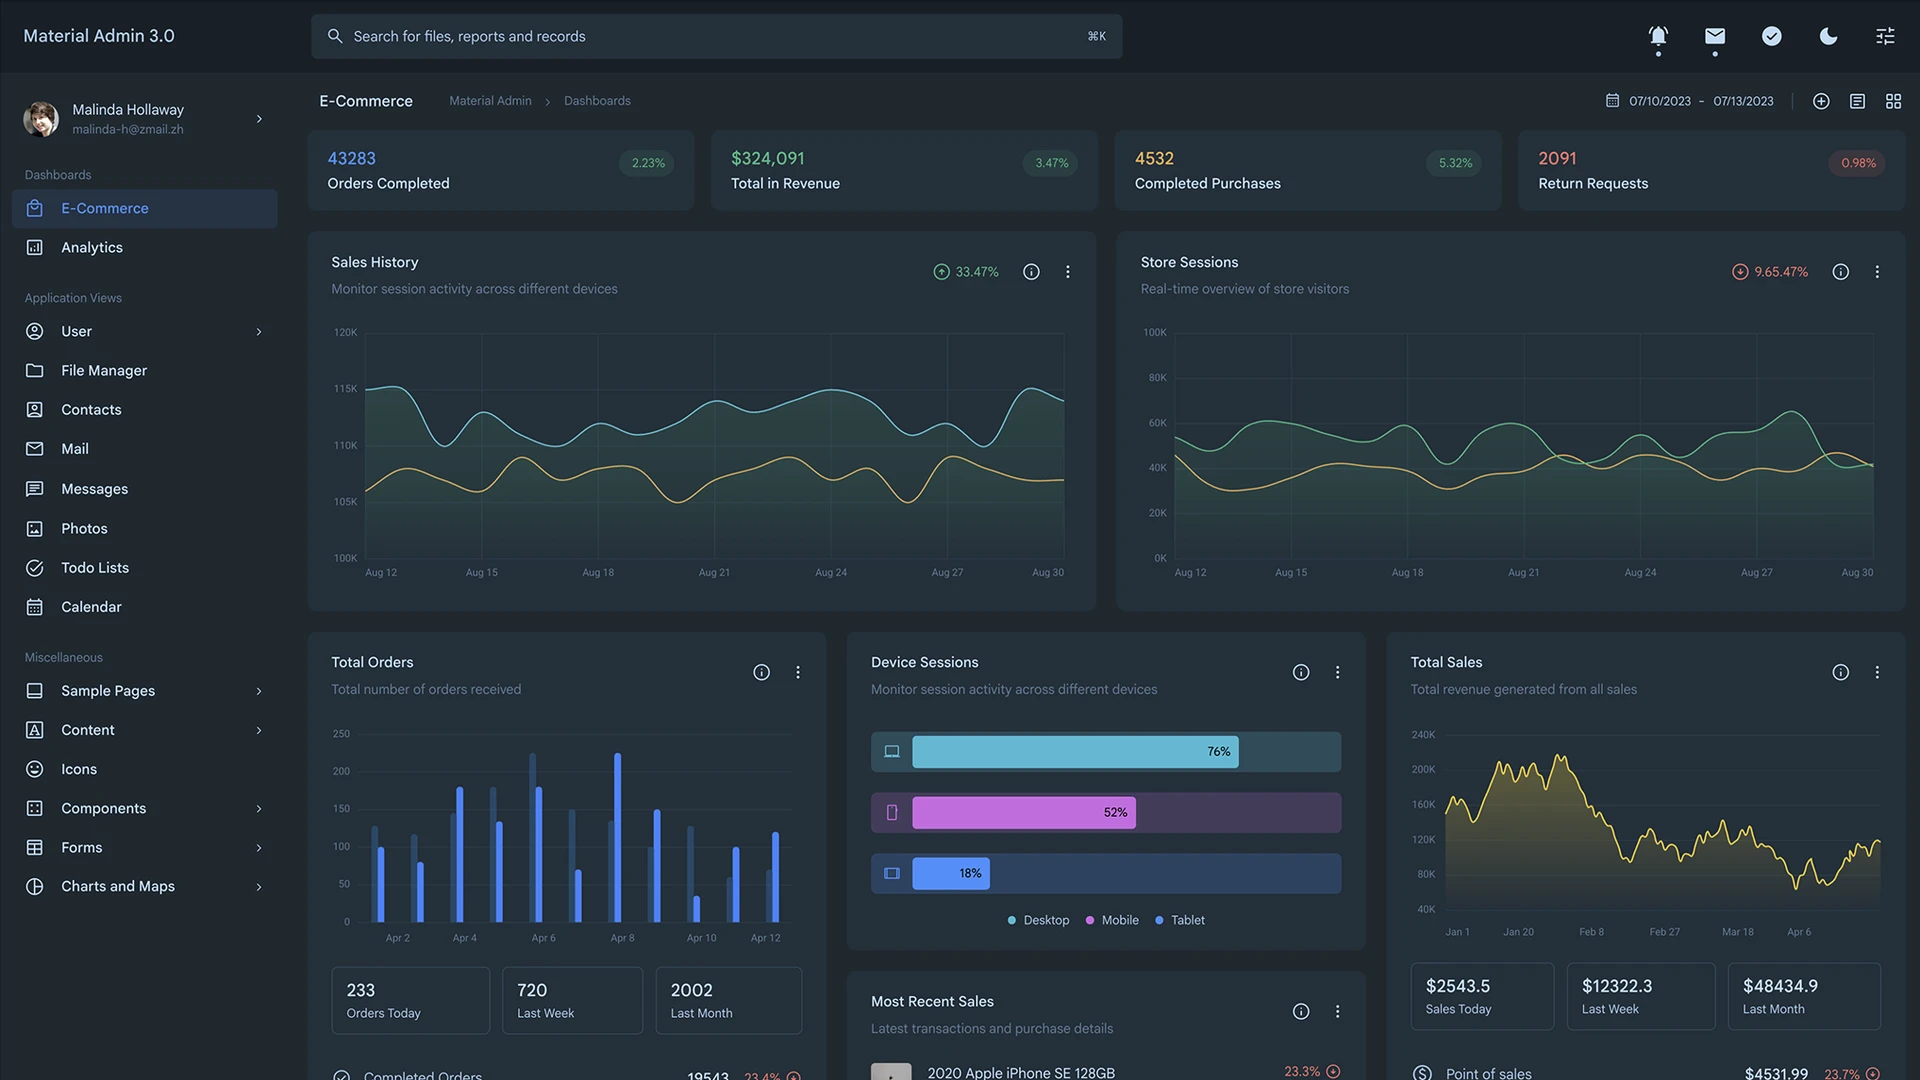This screenshot has height=1080, width=1920.
Task: Open the notifications bell icon
Action: click(1658, 36)
